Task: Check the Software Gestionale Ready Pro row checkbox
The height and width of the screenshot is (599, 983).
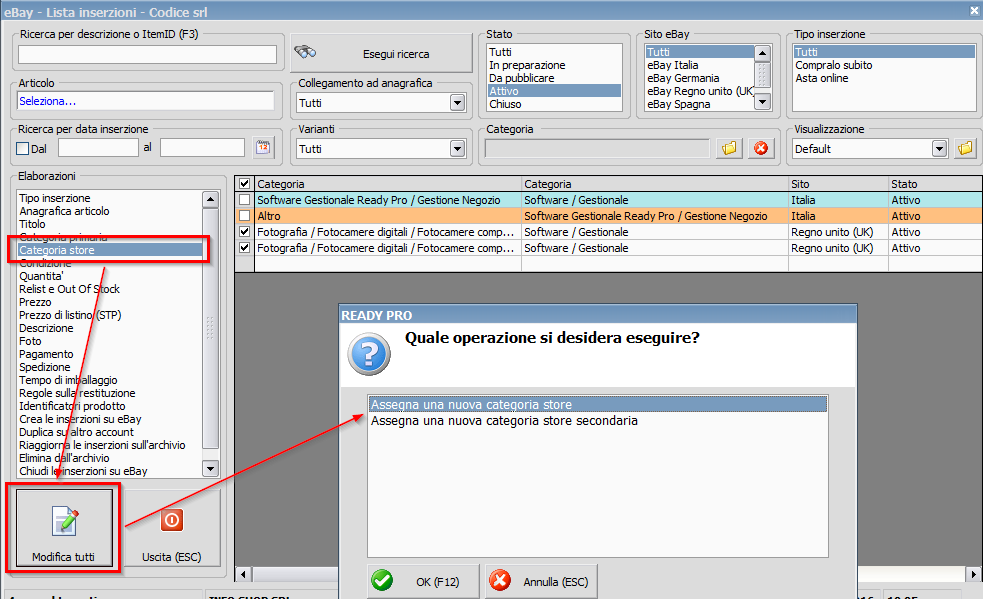Action: [244, 200]
